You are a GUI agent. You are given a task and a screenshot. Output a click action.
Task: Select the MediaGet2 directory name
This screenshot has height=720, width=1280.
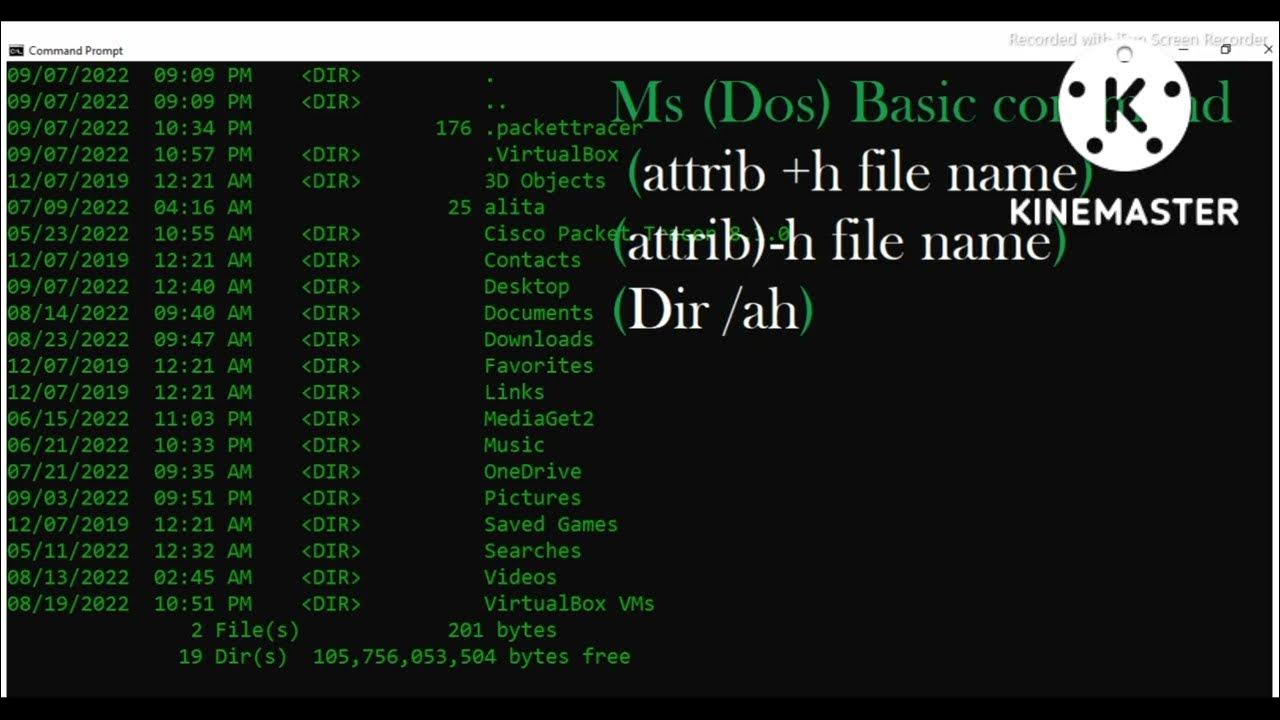pos(538,418)
